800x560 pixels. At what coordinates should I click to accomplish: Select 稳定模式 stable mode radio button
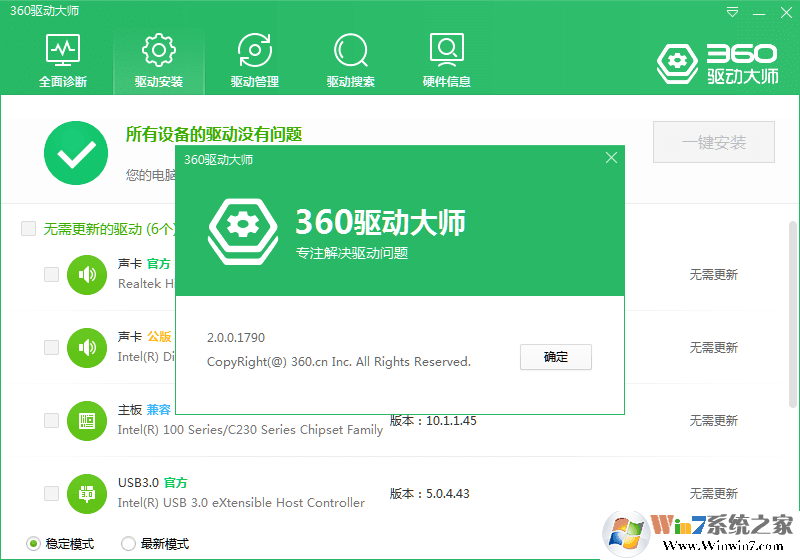point(34,544)
